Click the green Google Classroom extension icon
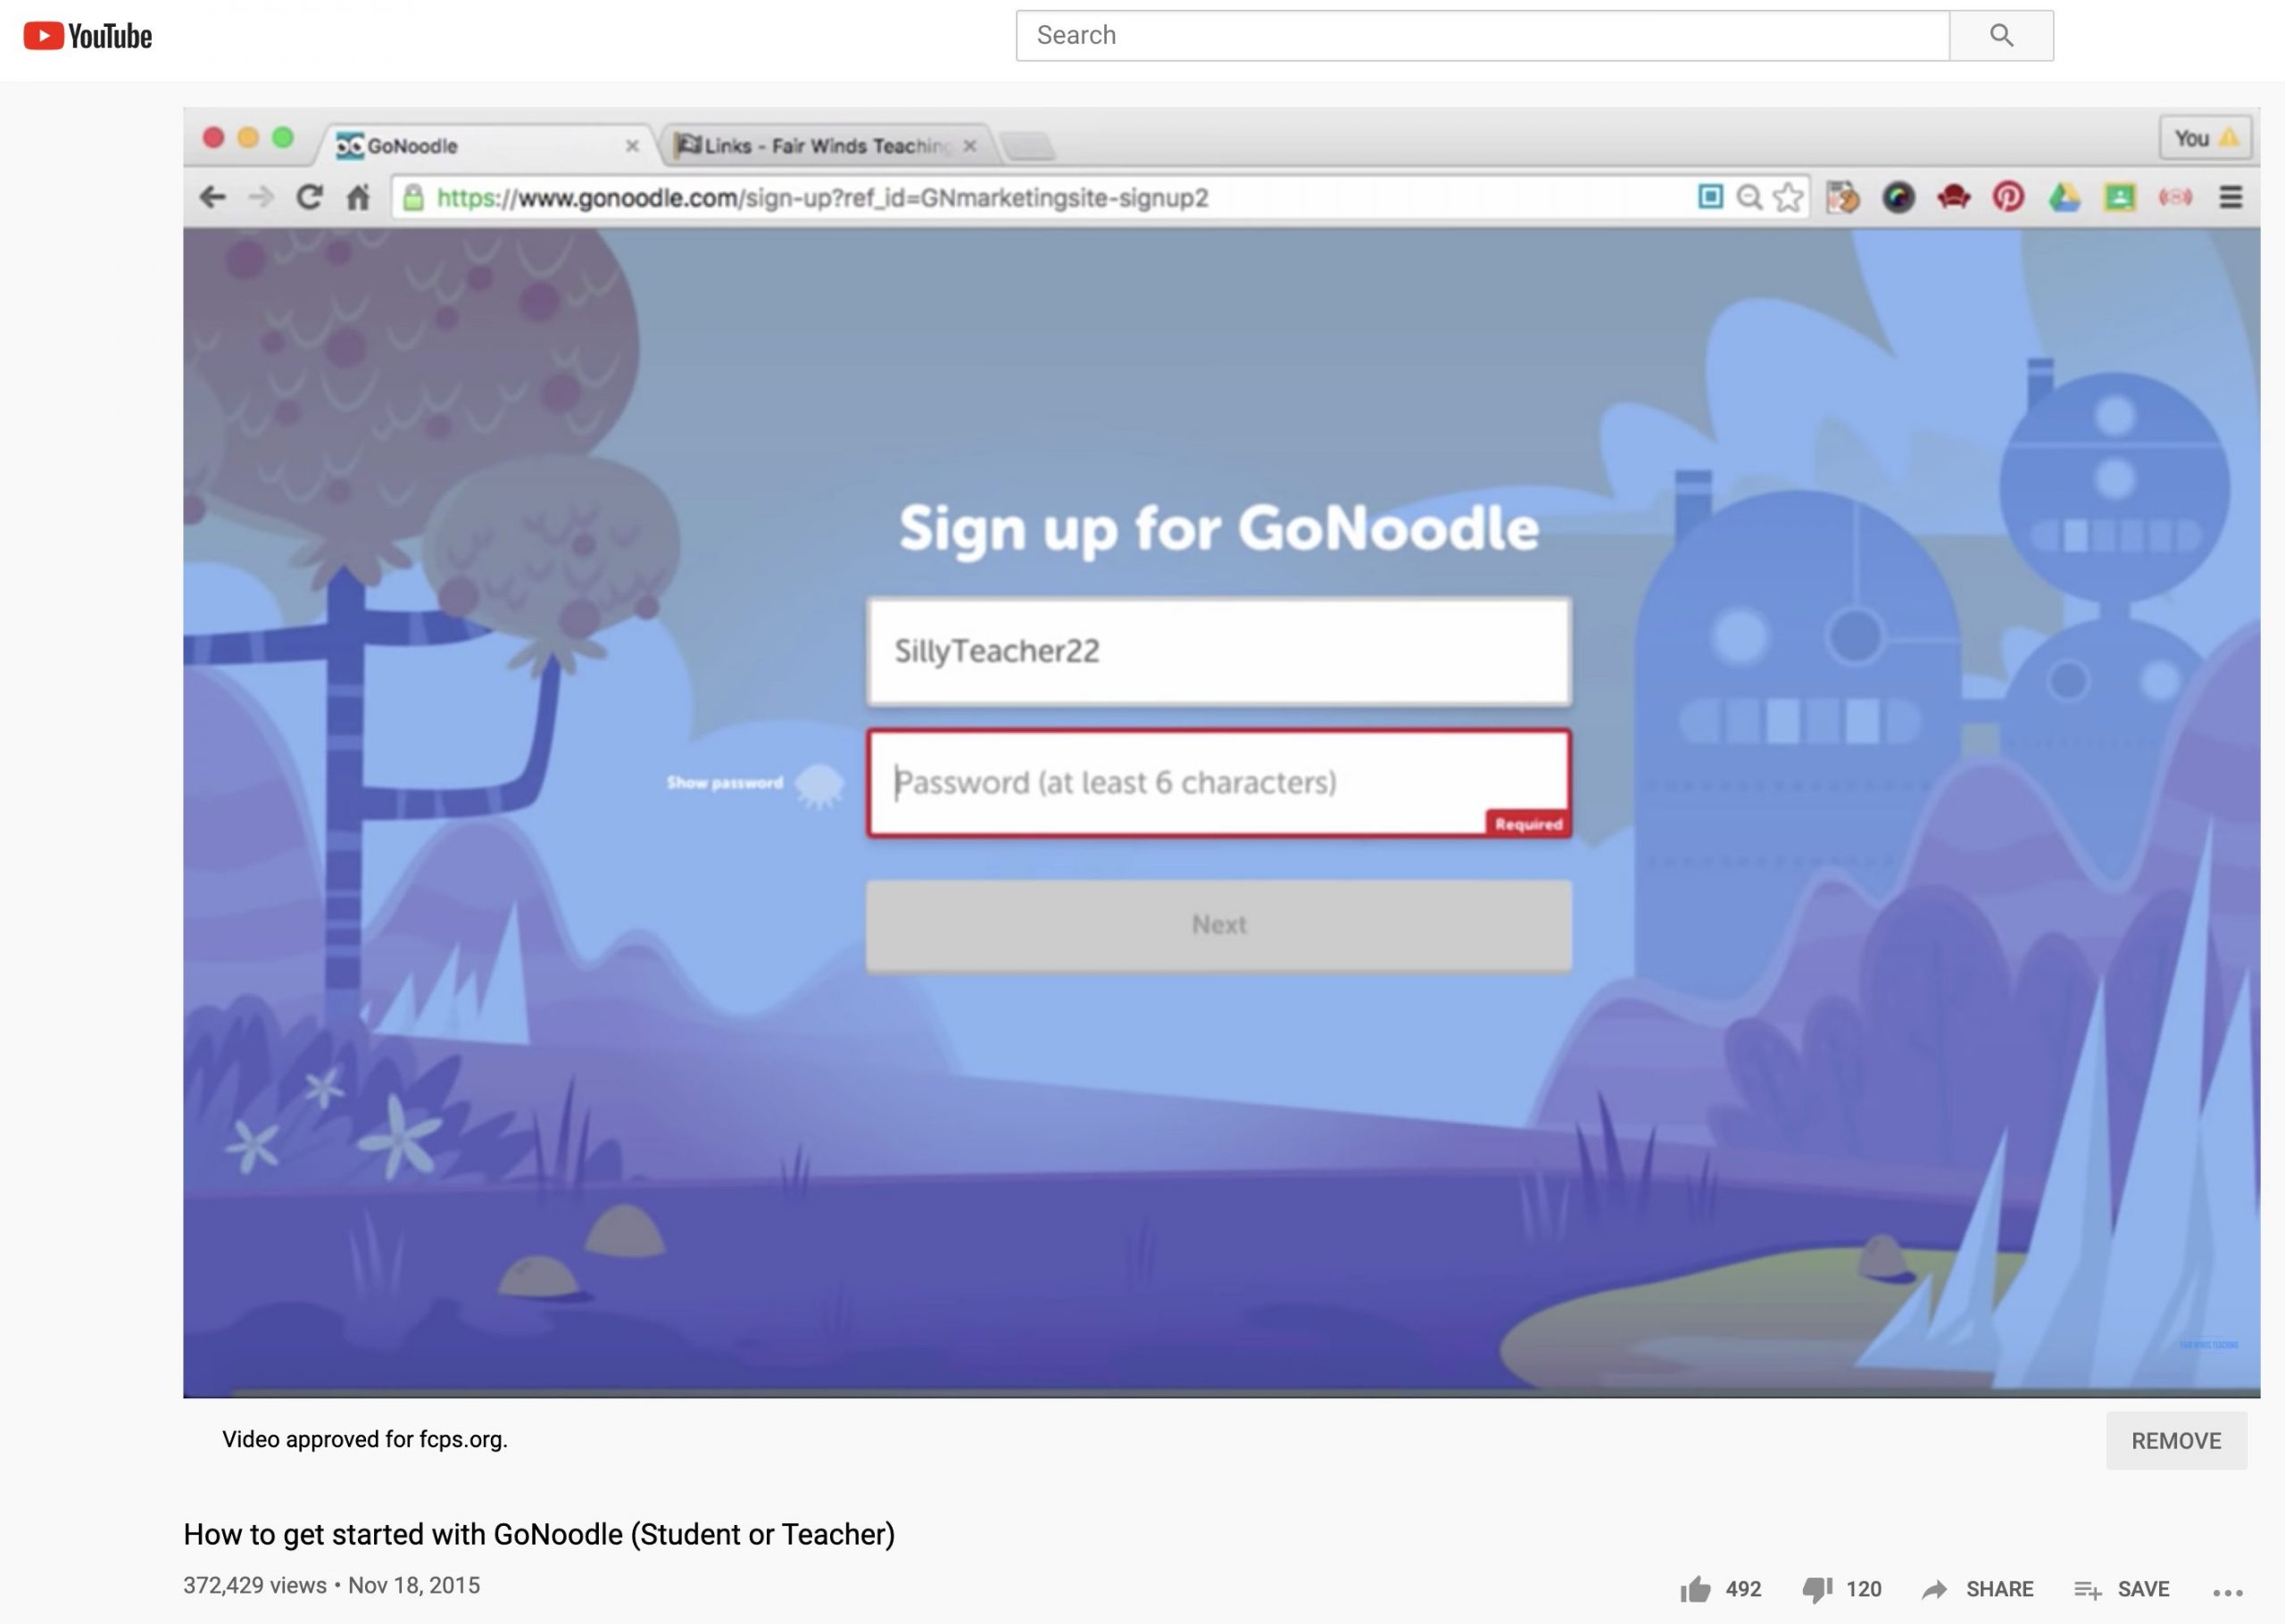This screenshot has width=2285, height=1624. click(x=2119, y=198)
